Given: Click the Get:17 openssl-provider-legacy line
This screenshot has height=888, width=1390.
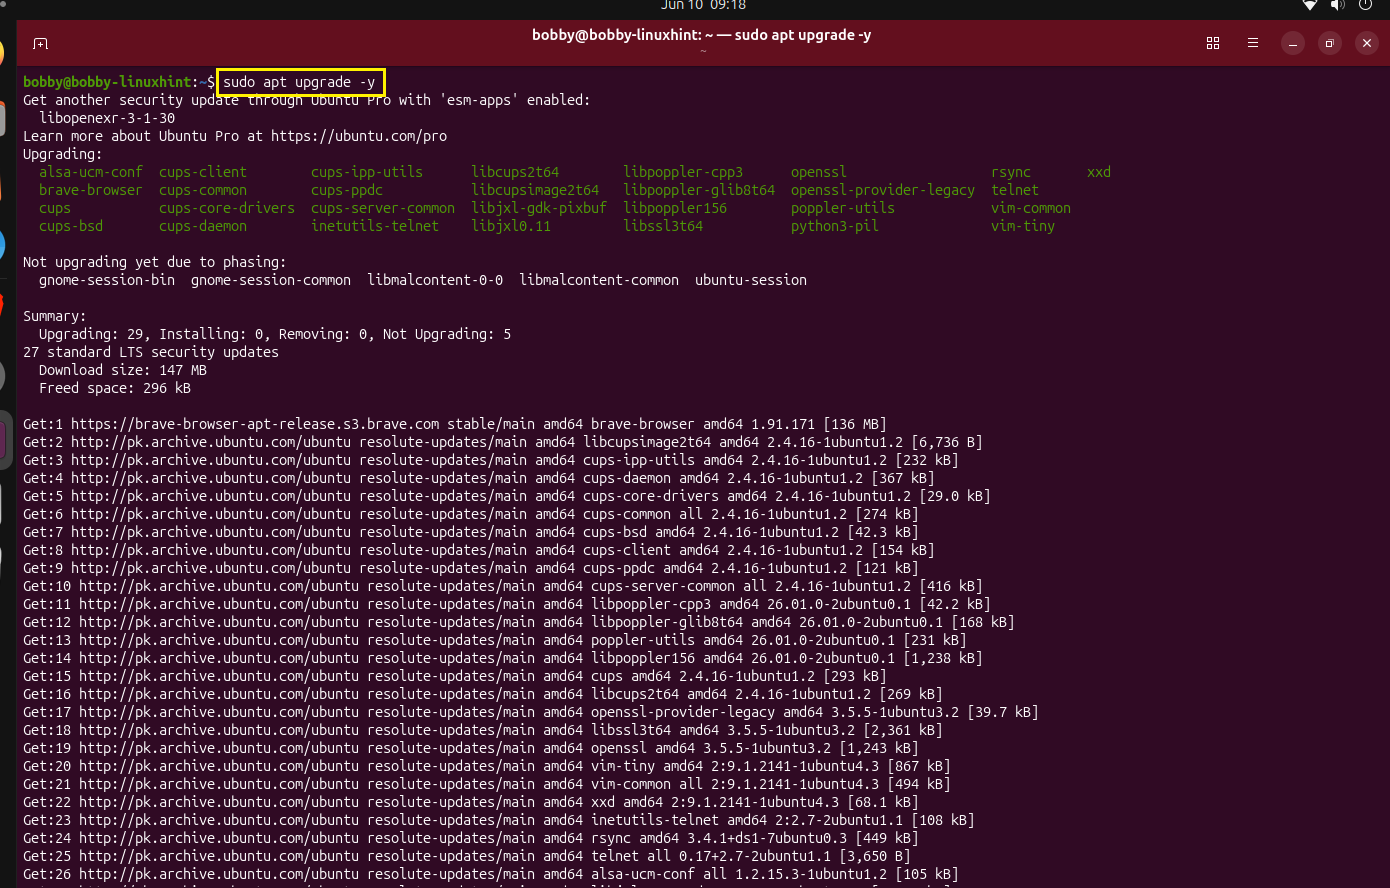Looking at the screenshot, I should point(531,712).
